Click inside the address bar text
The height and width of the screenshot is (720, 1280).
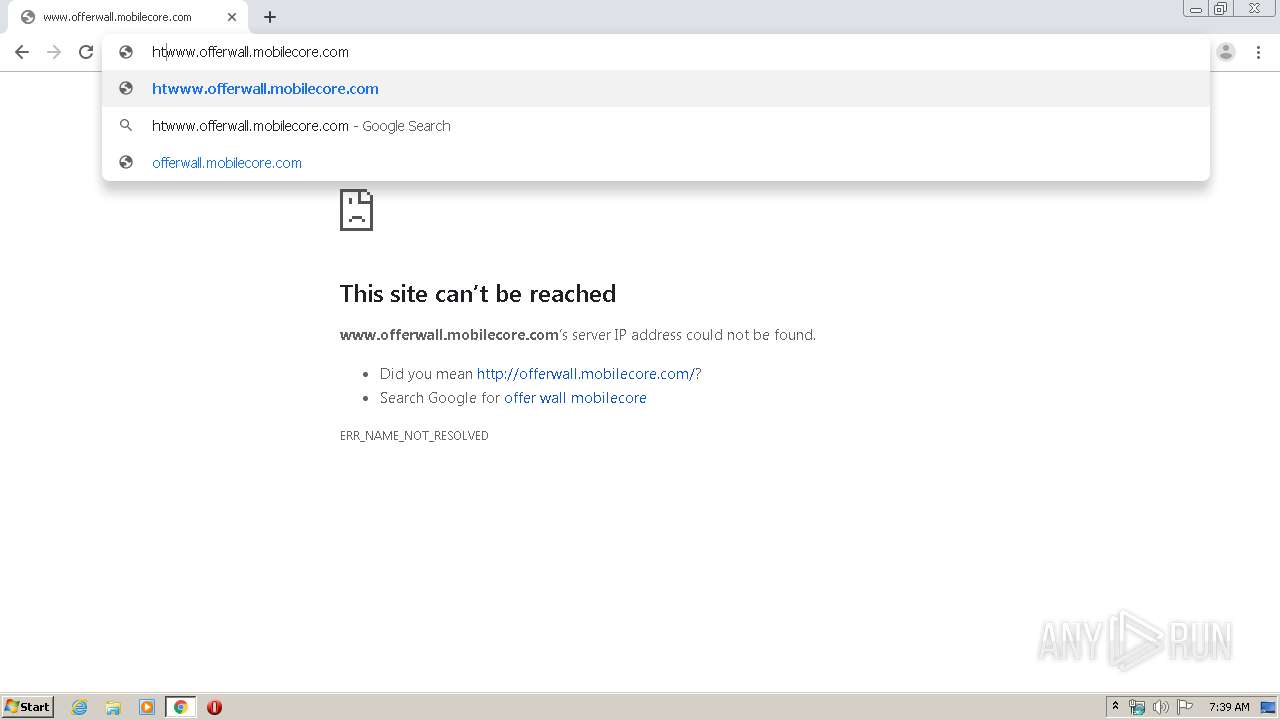coord(250,52)
